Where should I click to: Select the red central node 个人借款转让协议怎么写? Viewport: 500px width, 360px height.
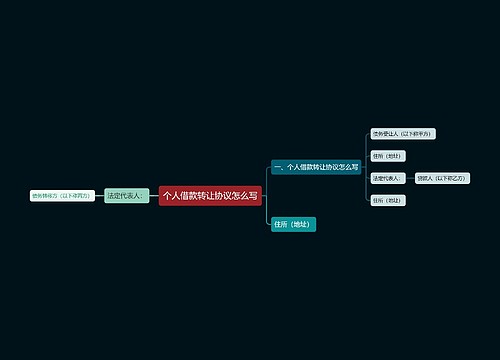coord(210,196)
